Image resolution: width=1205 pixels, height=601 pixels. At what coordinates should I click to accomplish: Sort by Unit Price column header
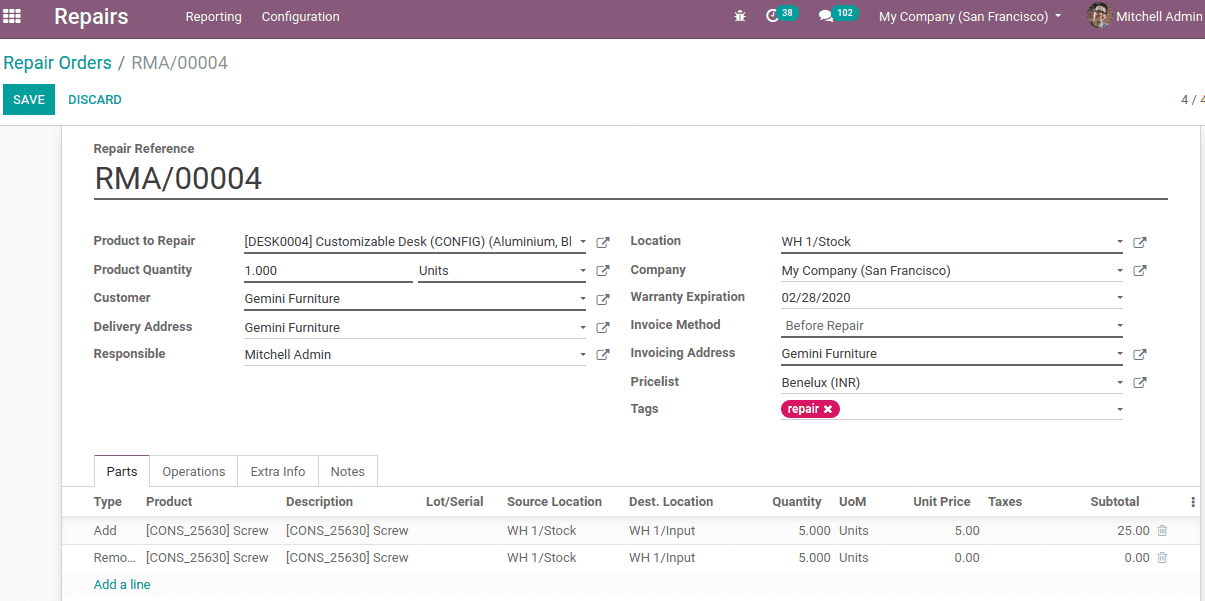tap(942, 502)
